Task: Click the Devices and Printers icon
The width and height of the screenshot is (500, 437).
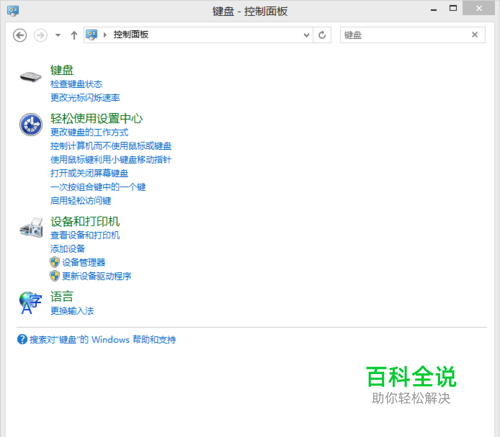Action: 31,228
